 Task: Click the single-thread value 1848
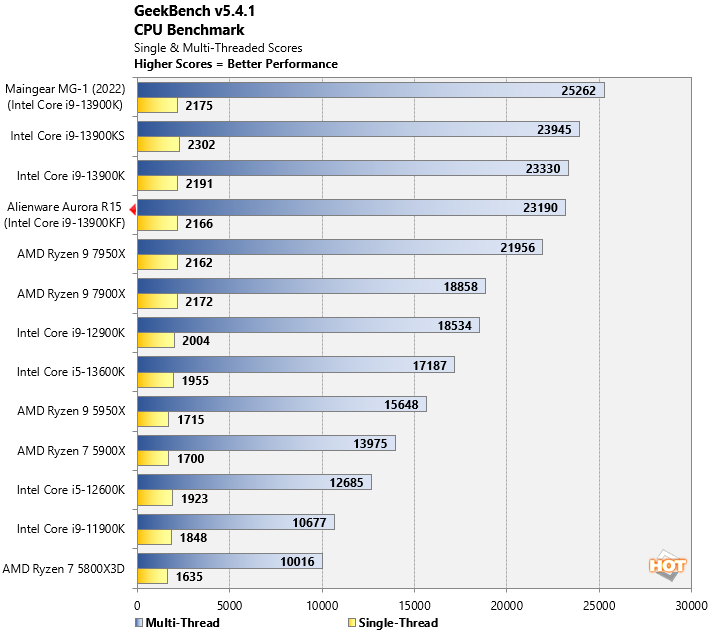pyautogui.click(x=193, y=538)
